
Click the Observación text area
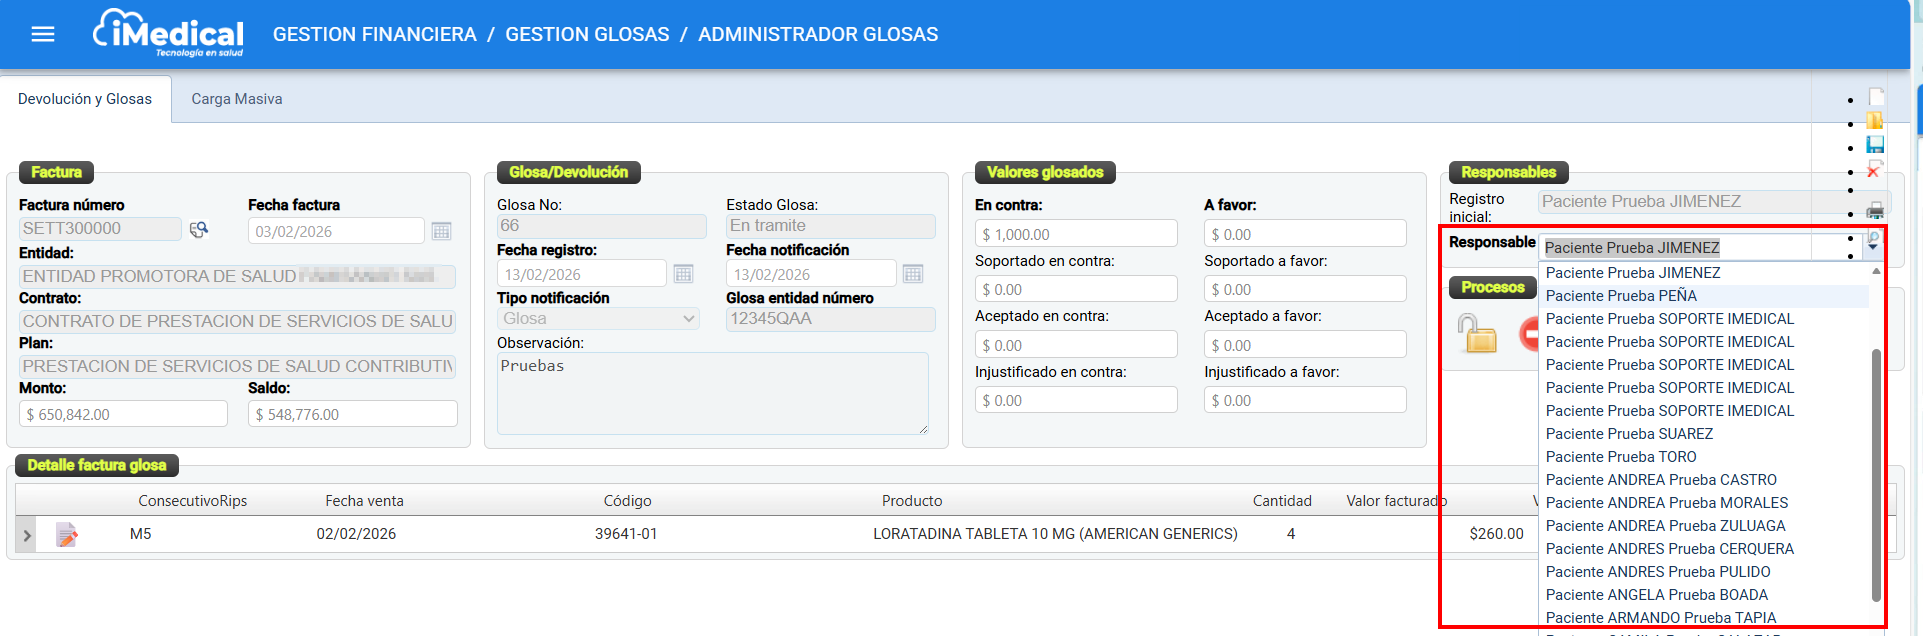(x=712, y=393)
